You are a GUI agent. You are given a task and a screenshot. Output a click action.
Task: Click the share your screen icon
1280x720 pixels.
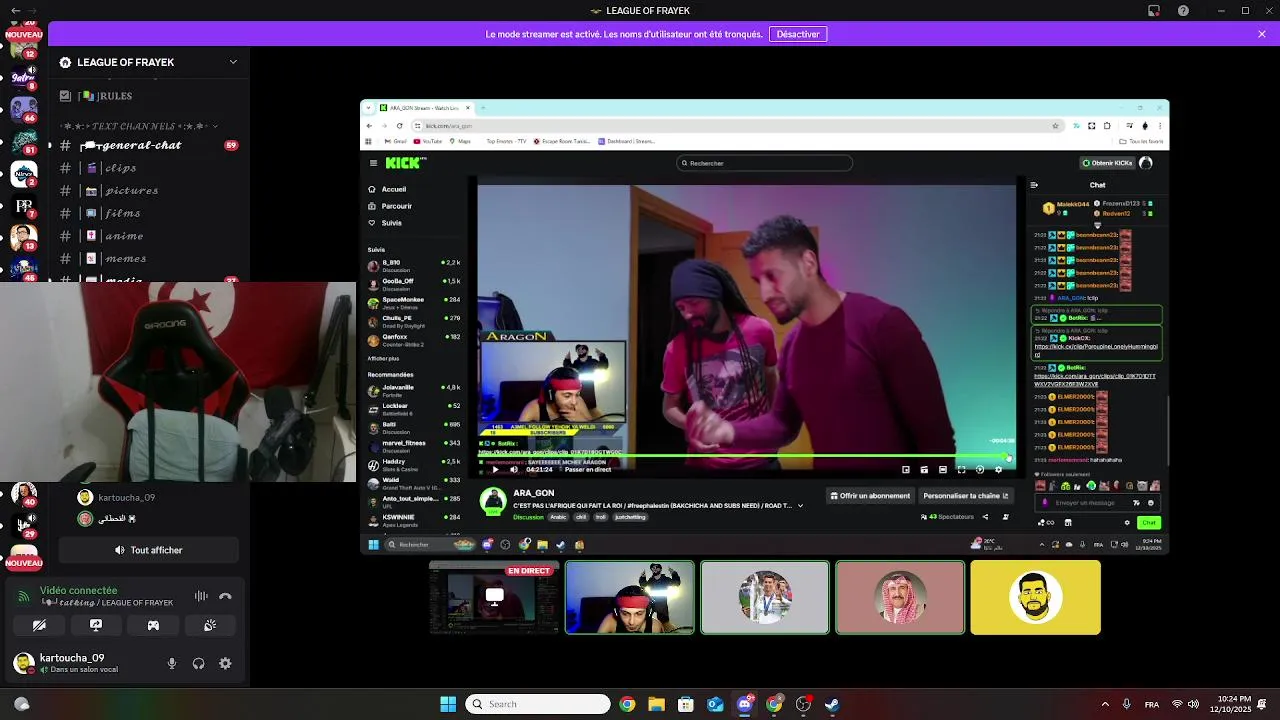96,625
